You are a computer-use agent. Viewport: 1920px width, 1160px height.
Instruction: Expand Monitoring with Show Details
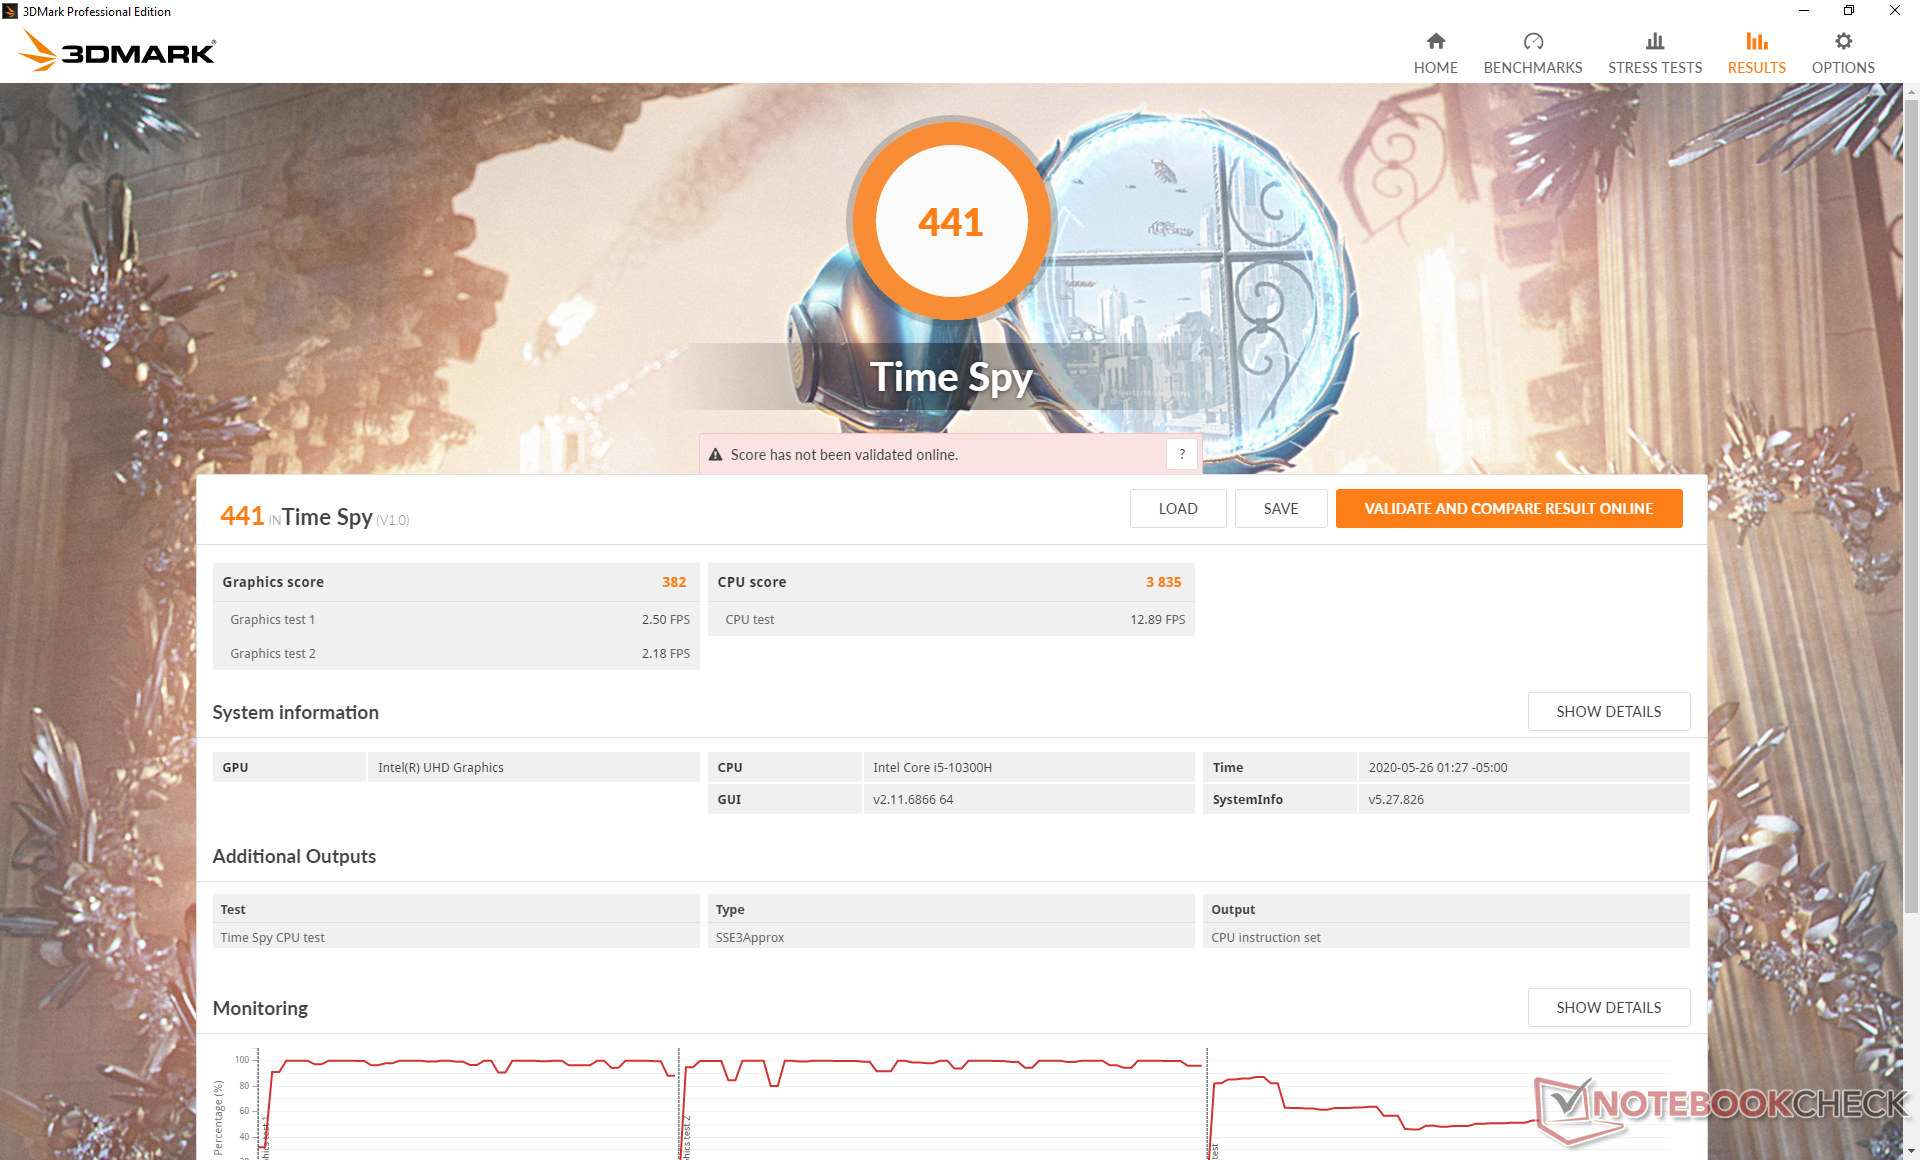tap(1608, 1007)
